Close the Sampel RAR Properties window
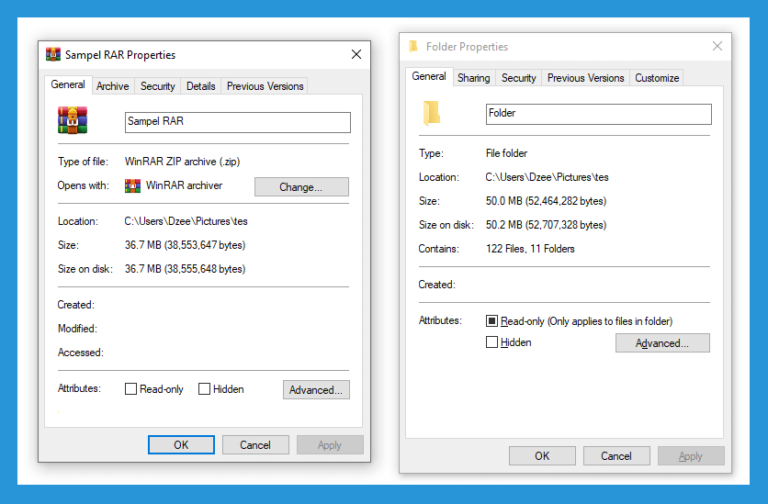This screenshot has height=504, width=768. click(x=357, y=54)
